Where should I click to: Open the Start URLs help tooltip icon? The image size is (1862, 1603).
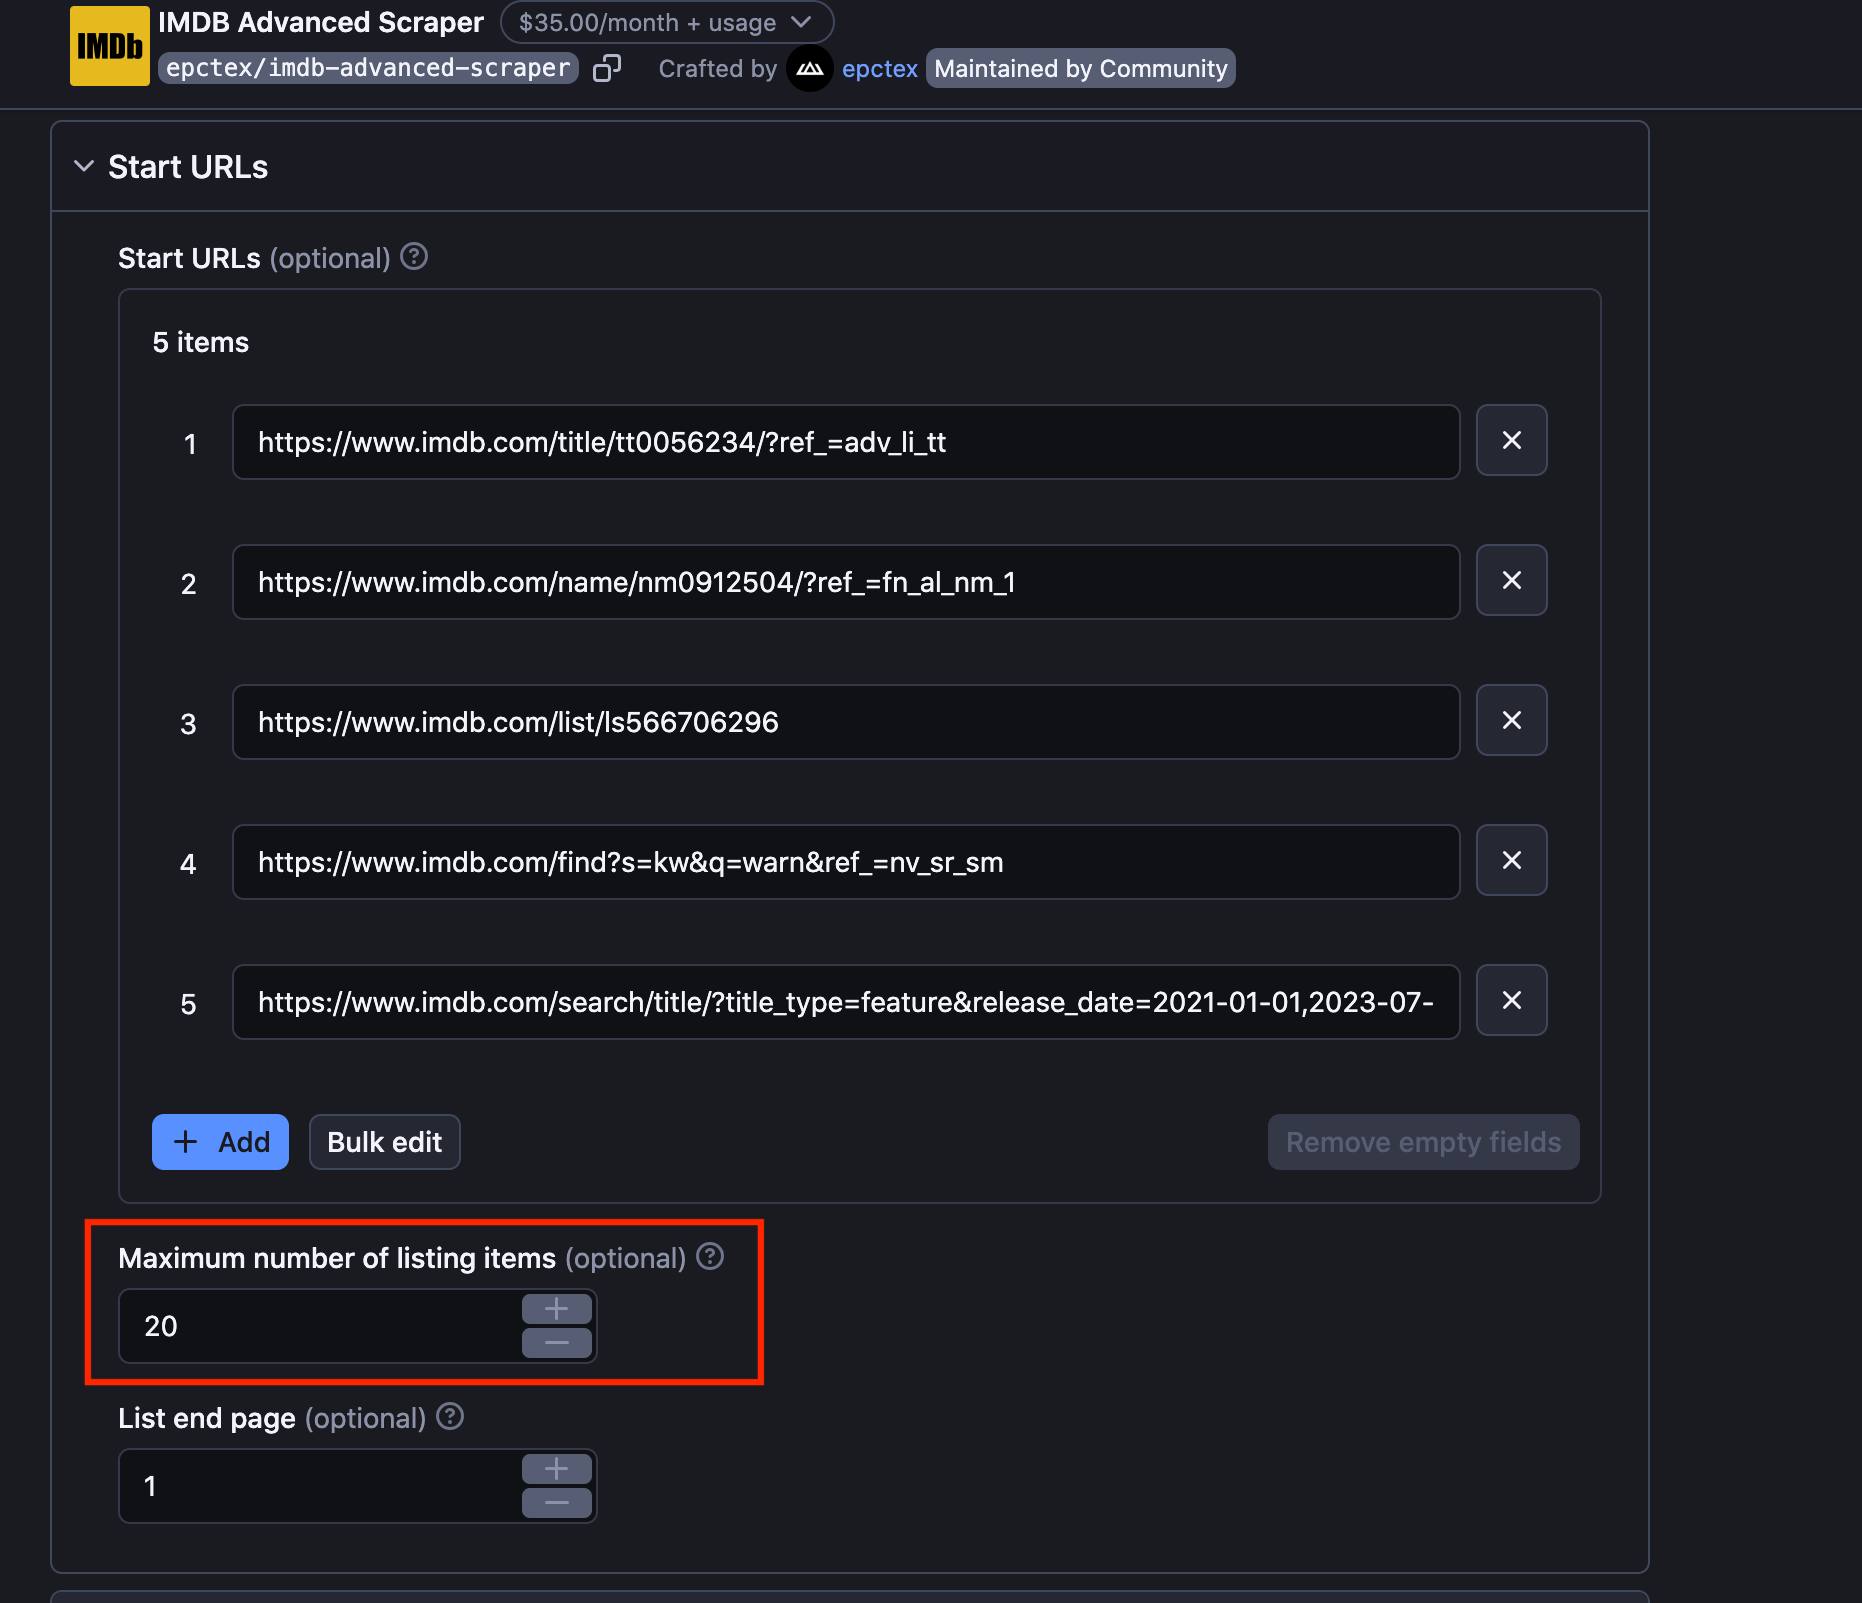click(413, 257)
